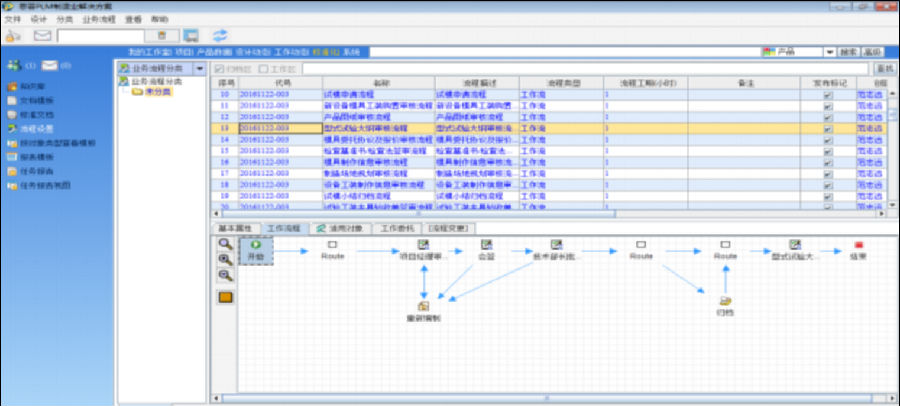Expand the 业务流程分类 dropdown arrow
Viewport: 900px width, 406px height.
tap(202, 68)
